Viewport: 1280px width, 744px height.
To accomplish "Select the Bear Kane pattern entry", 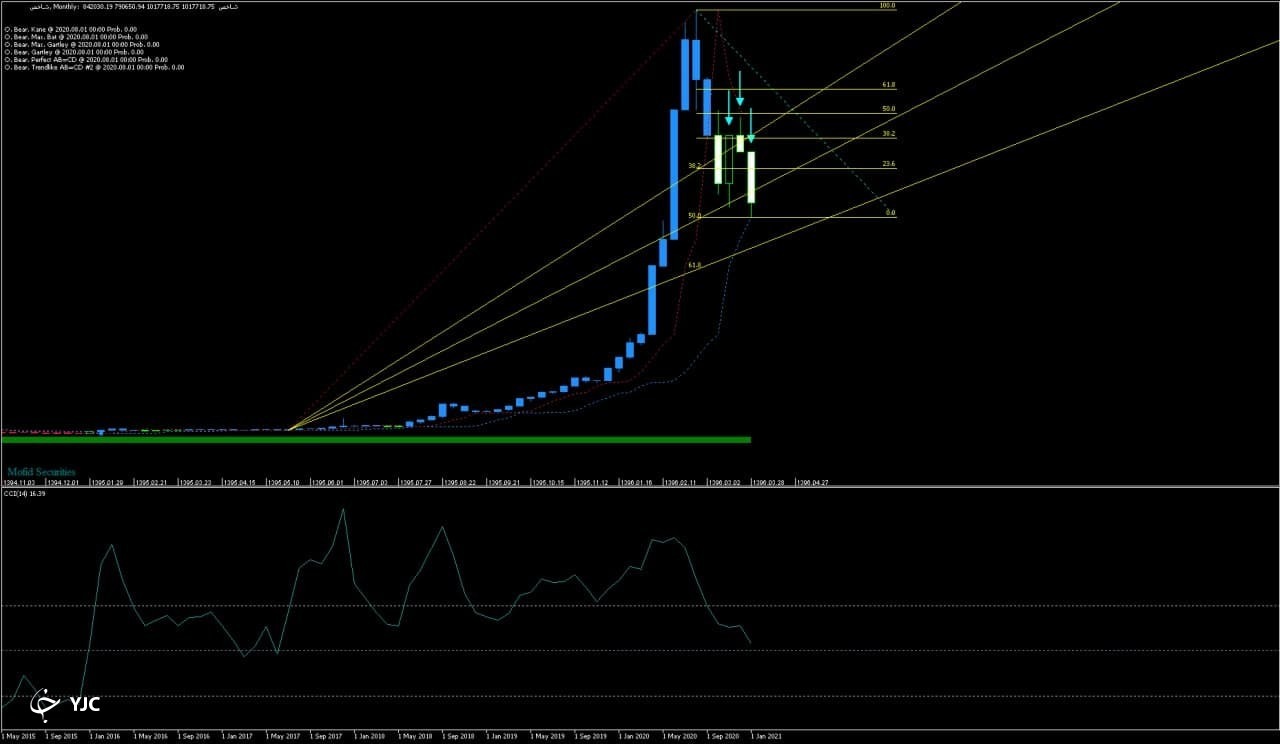I will [x=71, y=30].
